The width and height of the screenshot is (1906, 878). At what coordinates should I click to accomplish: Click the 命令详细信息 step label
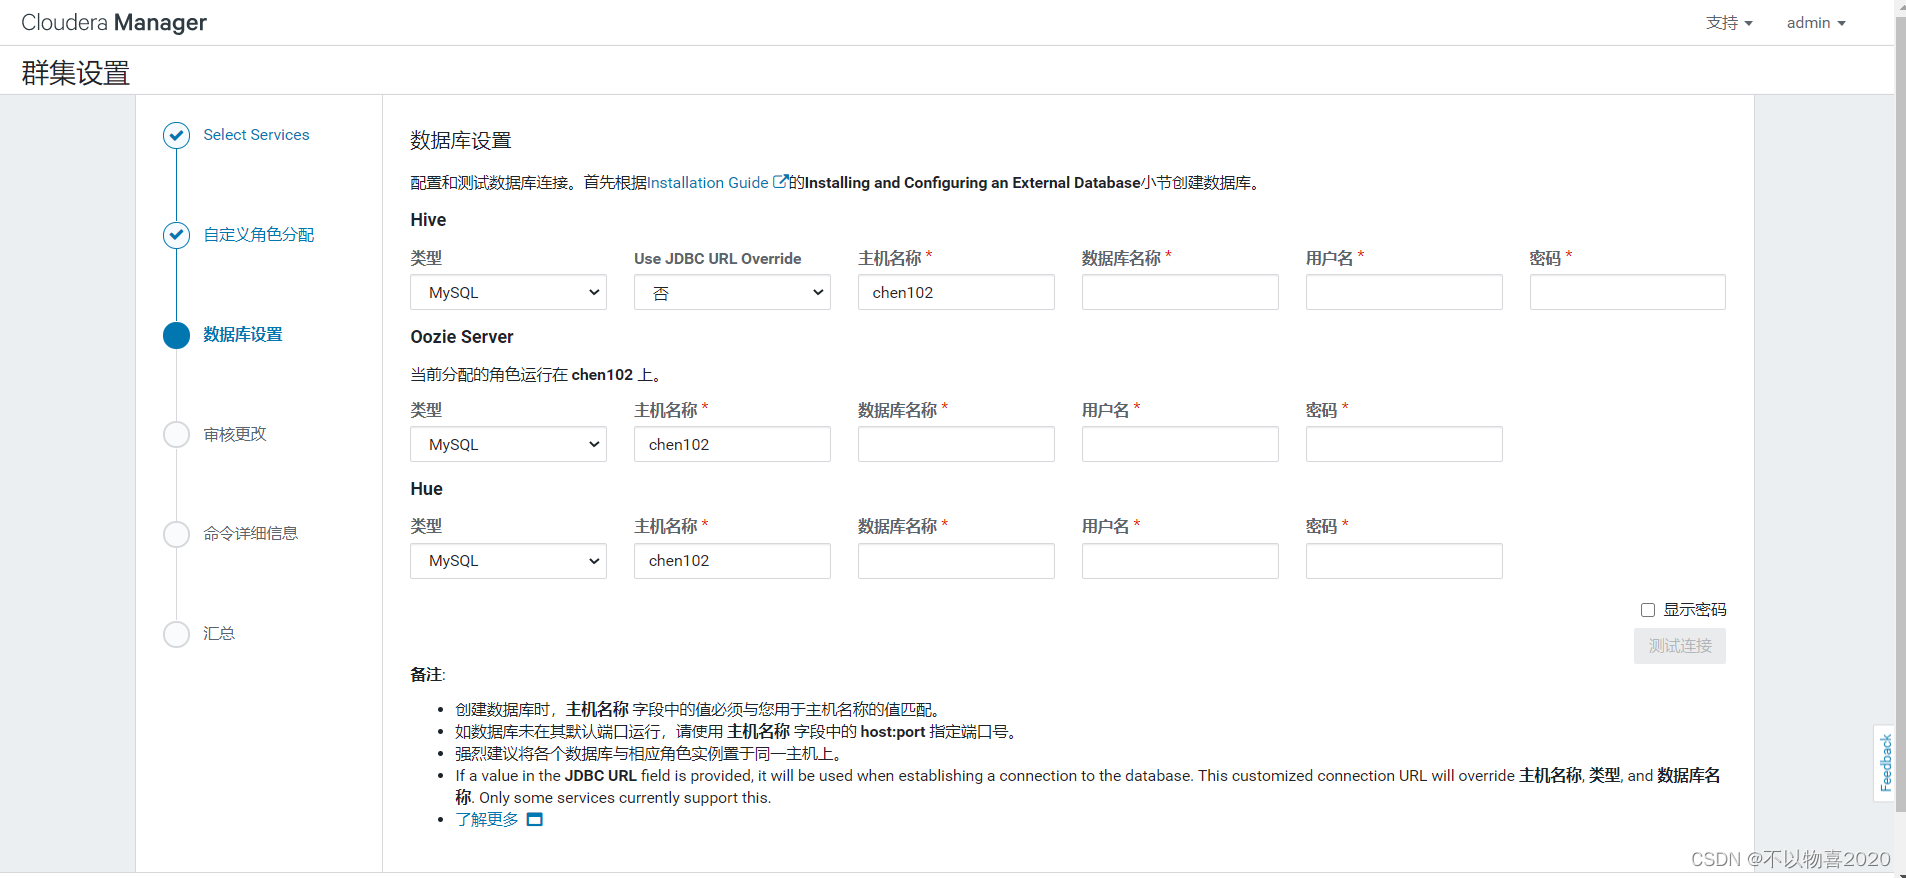click(251, 534)
